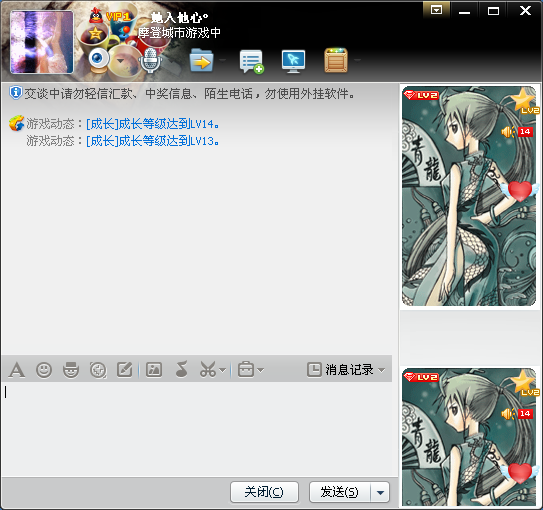This screenshot has width=543, height=510.
Task: Open the magic emoticon VIP face
Action: tap(71, 370)
